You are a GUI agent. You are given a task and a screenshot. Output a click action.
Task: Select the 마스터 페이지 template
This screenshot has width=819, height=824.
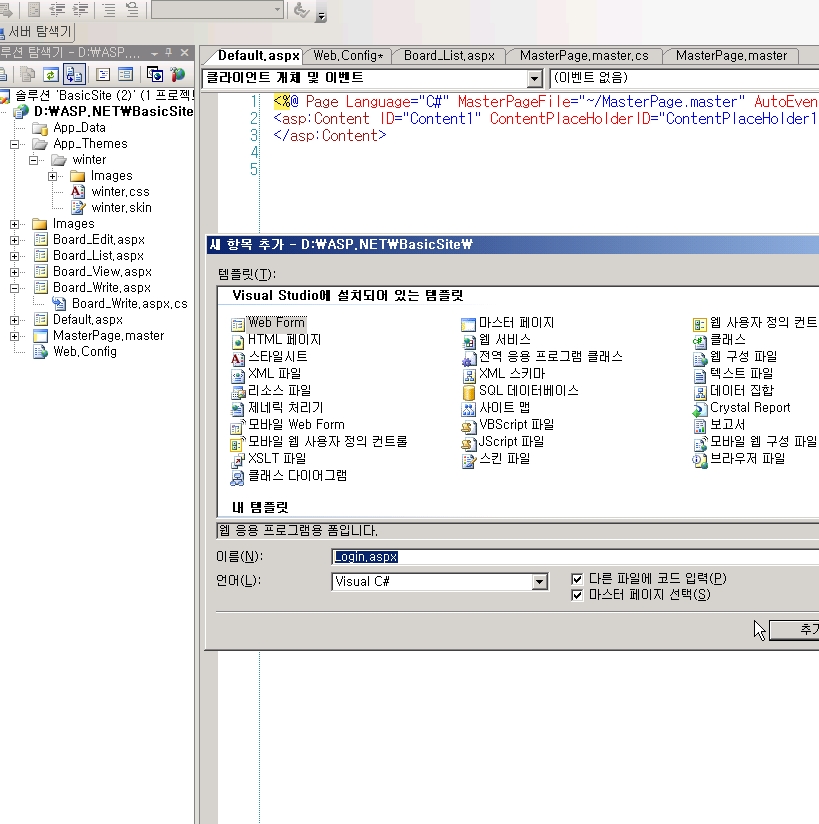pyautogui.click(x=508, y=323)
